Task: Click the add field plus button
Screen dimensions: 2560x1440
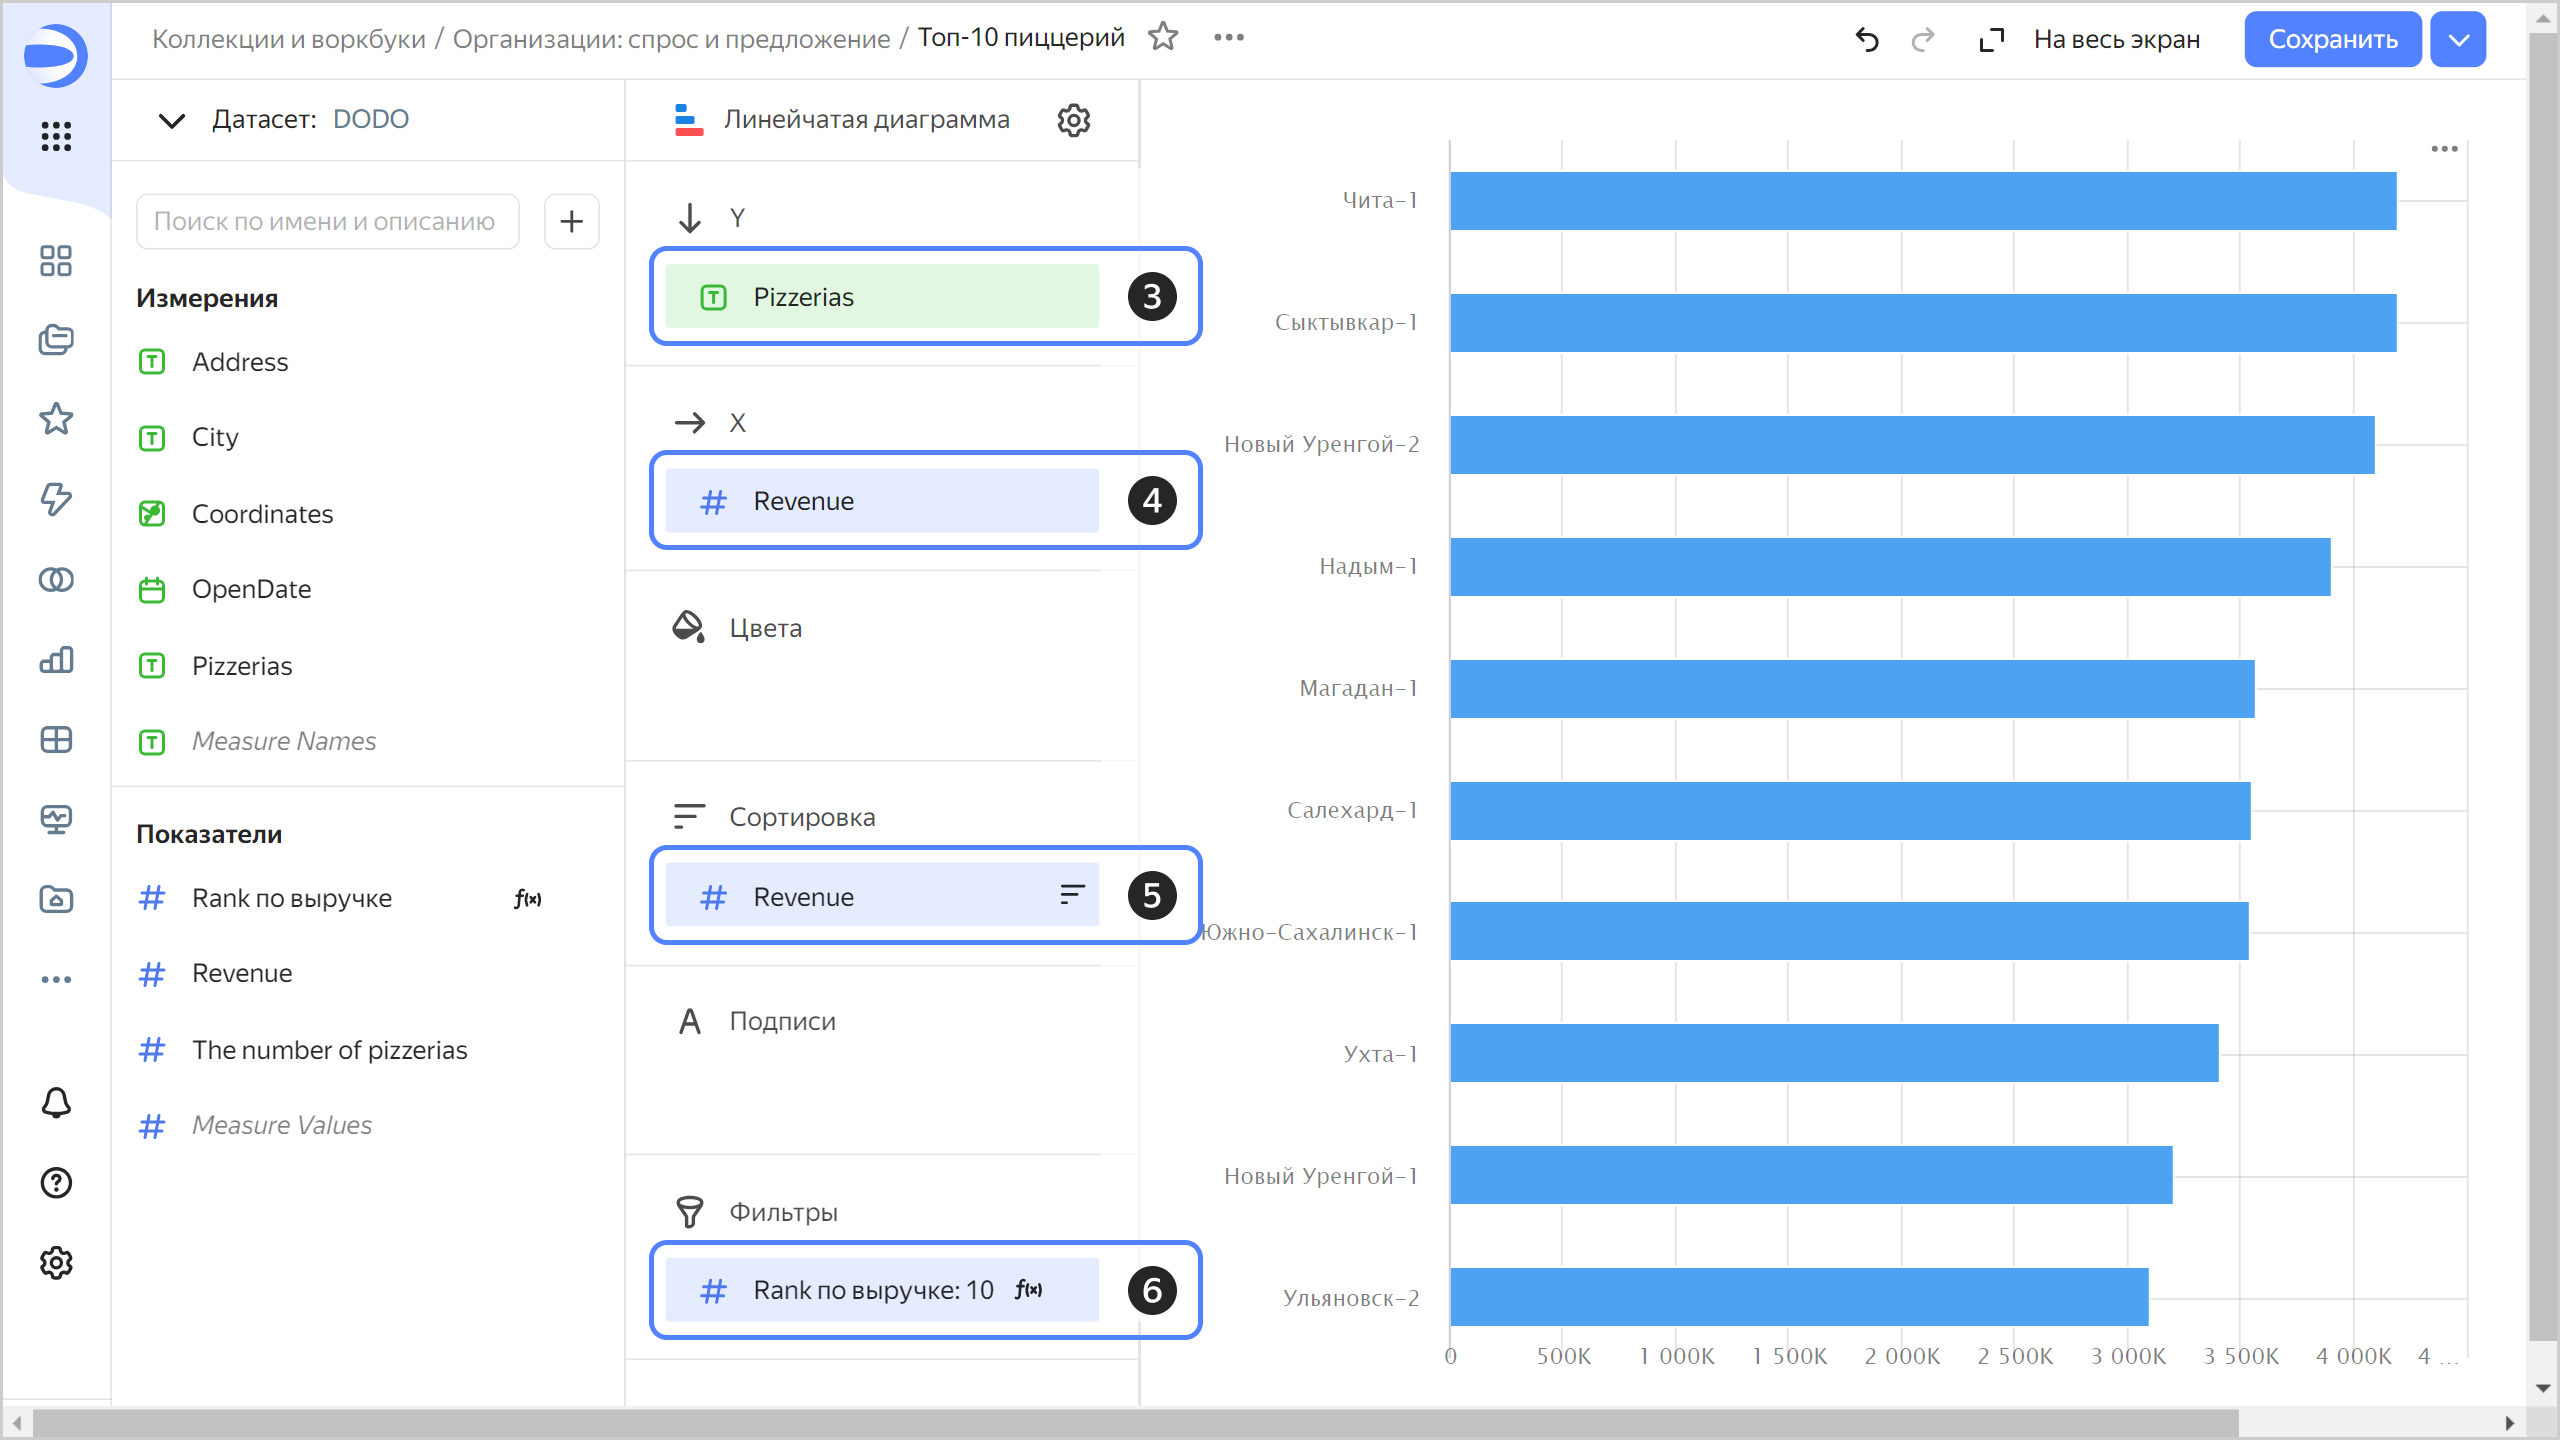Action: click(x=571, y=221)
